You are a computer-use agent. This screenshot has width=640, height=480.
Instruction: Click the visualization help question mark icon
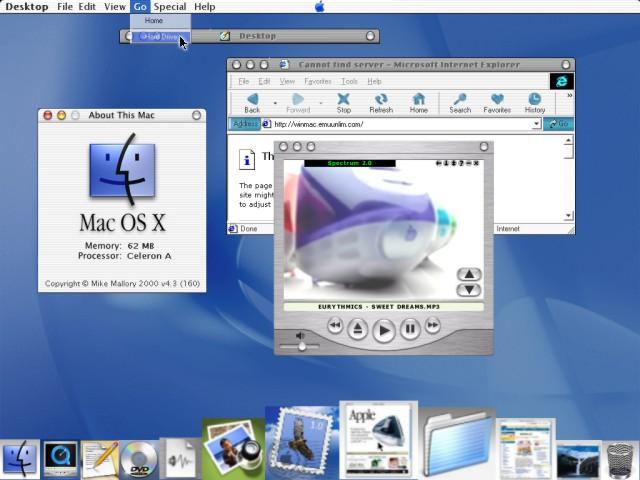pyautogui.click(x=461, y=163)
